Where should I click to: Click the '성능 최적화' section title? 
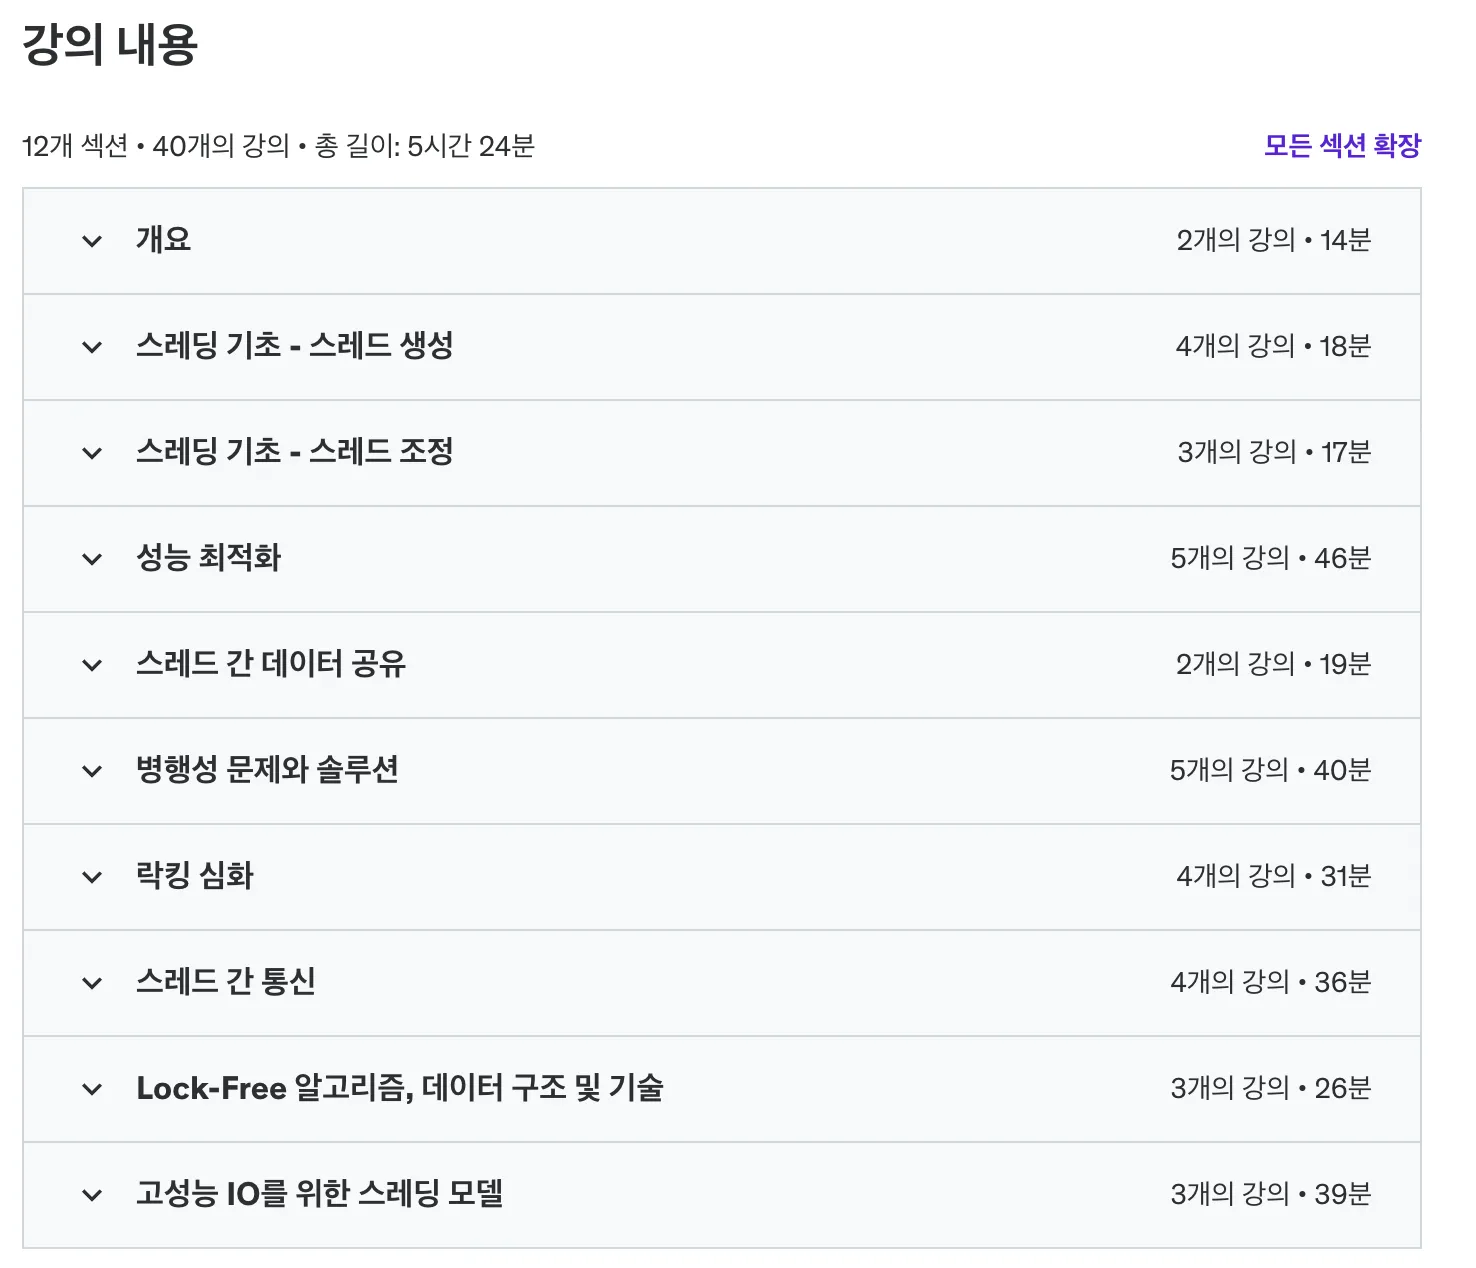coord(208,558)
